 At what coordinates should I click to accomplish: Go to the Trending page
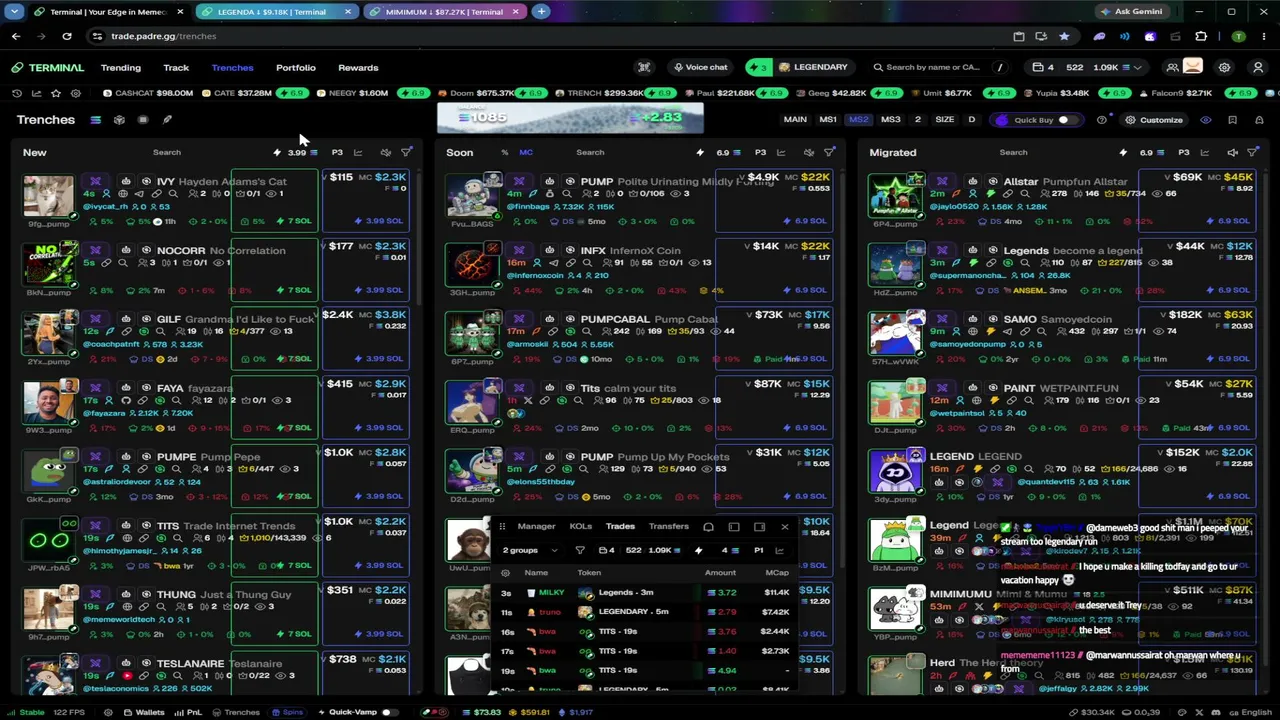coord(121,68)
